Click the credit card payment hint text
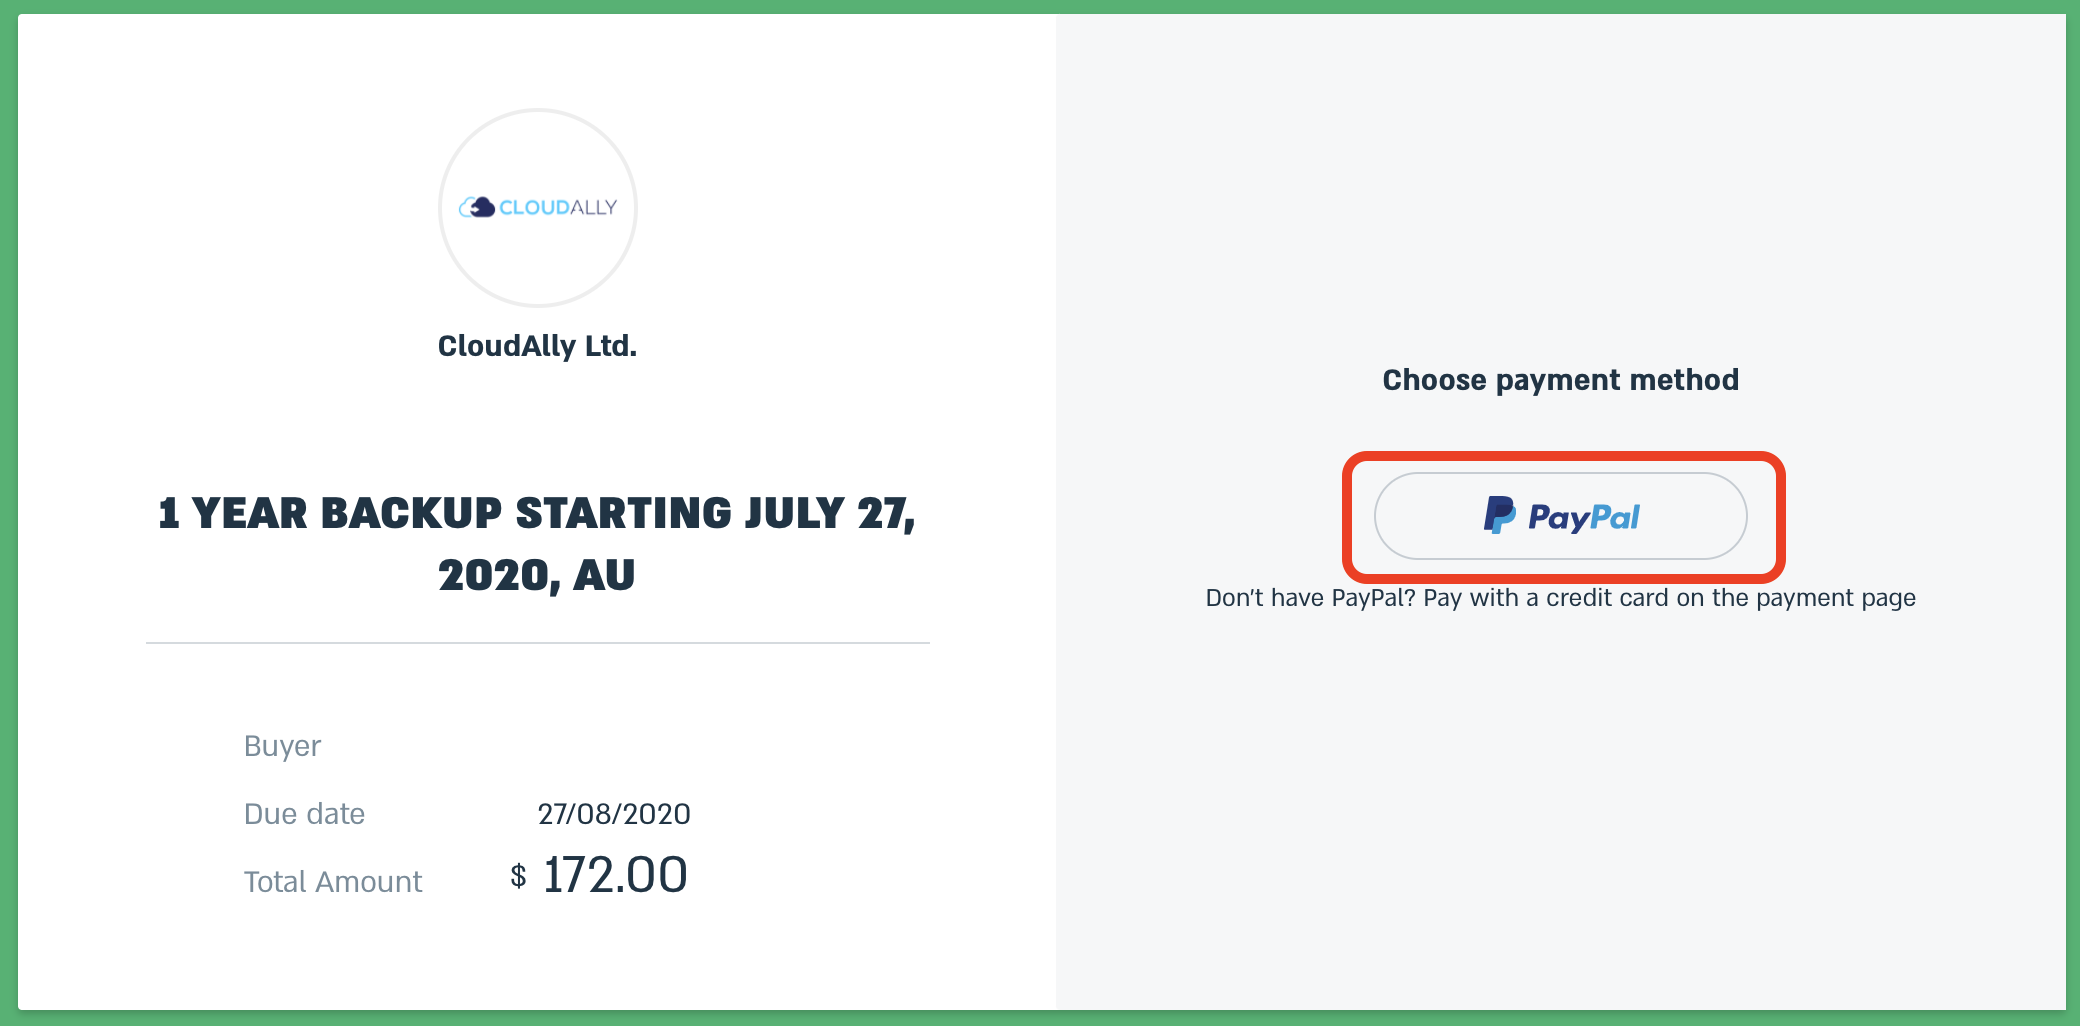The image size is (2080, 1026). click(1560, 598)
